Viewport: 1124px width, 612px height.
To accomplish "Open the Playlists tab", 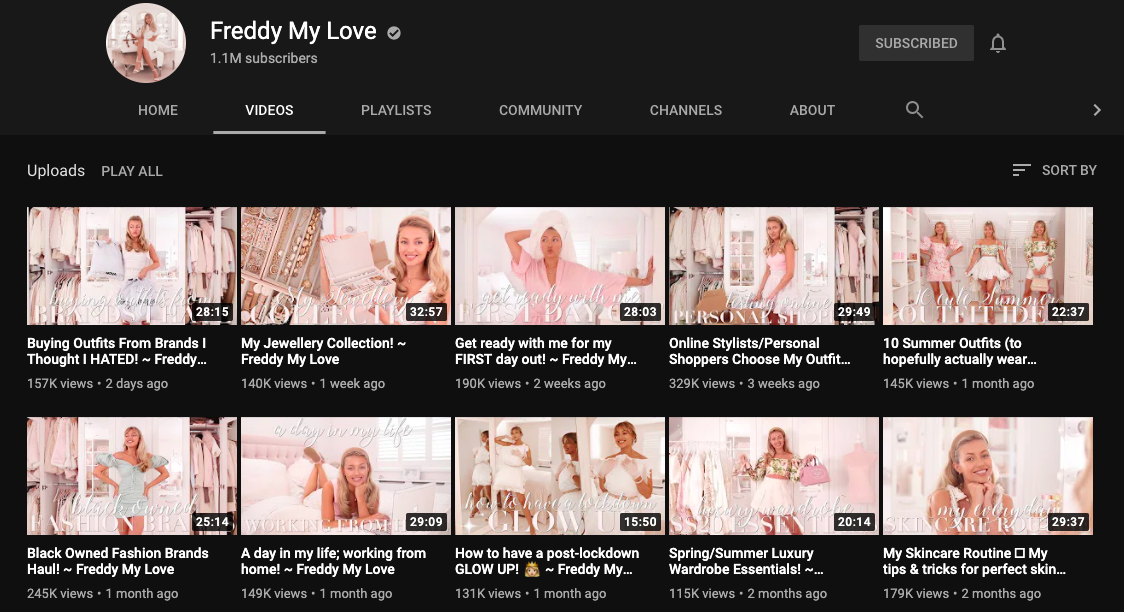I will pos(396,110).
